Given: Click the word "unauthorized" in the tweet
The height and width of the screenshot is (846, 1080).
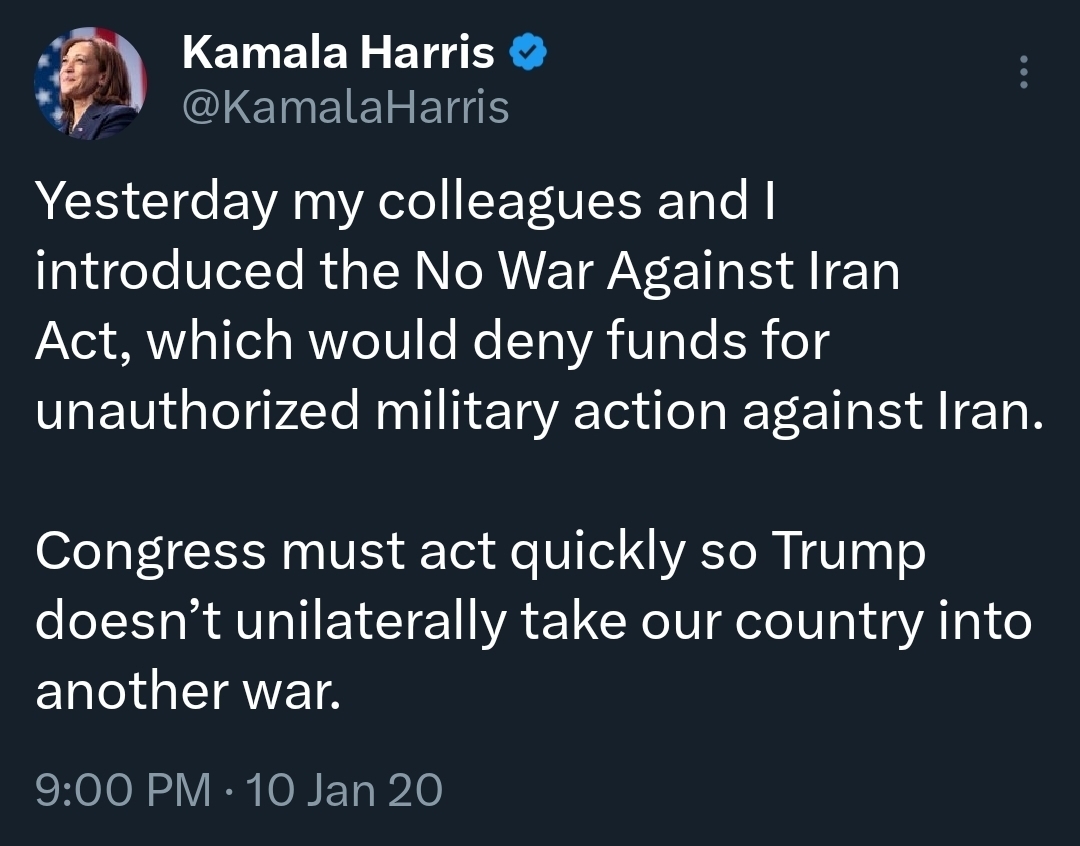Looking at the screenshot, I should click(x=198, y=412).
